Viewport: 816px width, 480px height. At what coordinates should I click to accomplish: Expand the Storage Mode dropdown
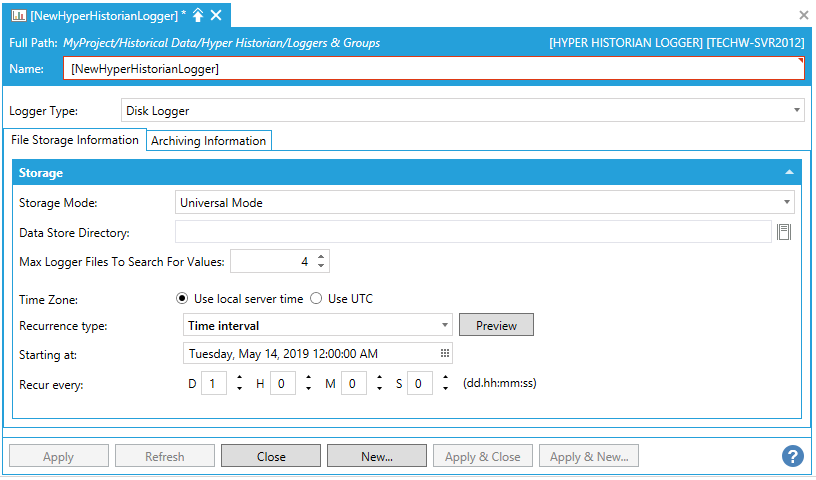pos(788,202)
